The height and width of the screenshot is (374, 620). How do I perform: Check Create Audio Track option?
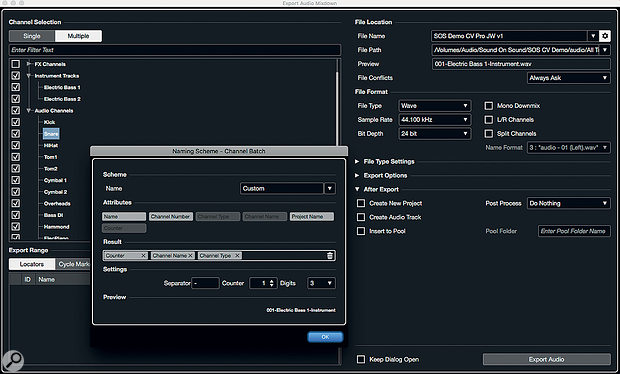coord(361,217)
